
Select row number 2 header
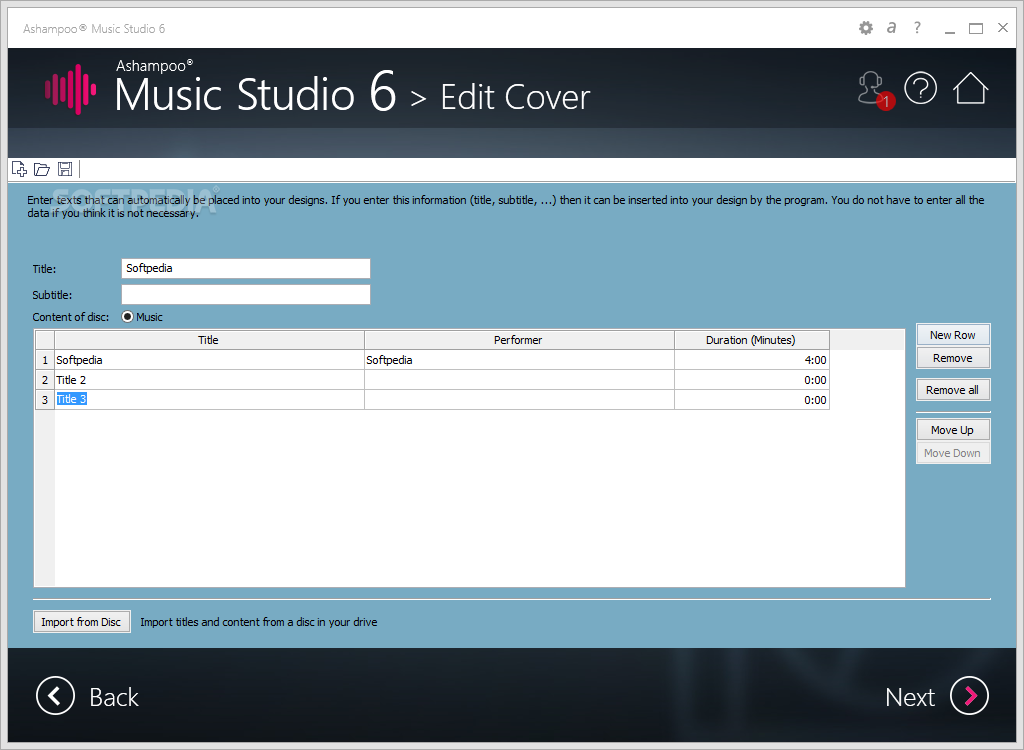[45, 380]
